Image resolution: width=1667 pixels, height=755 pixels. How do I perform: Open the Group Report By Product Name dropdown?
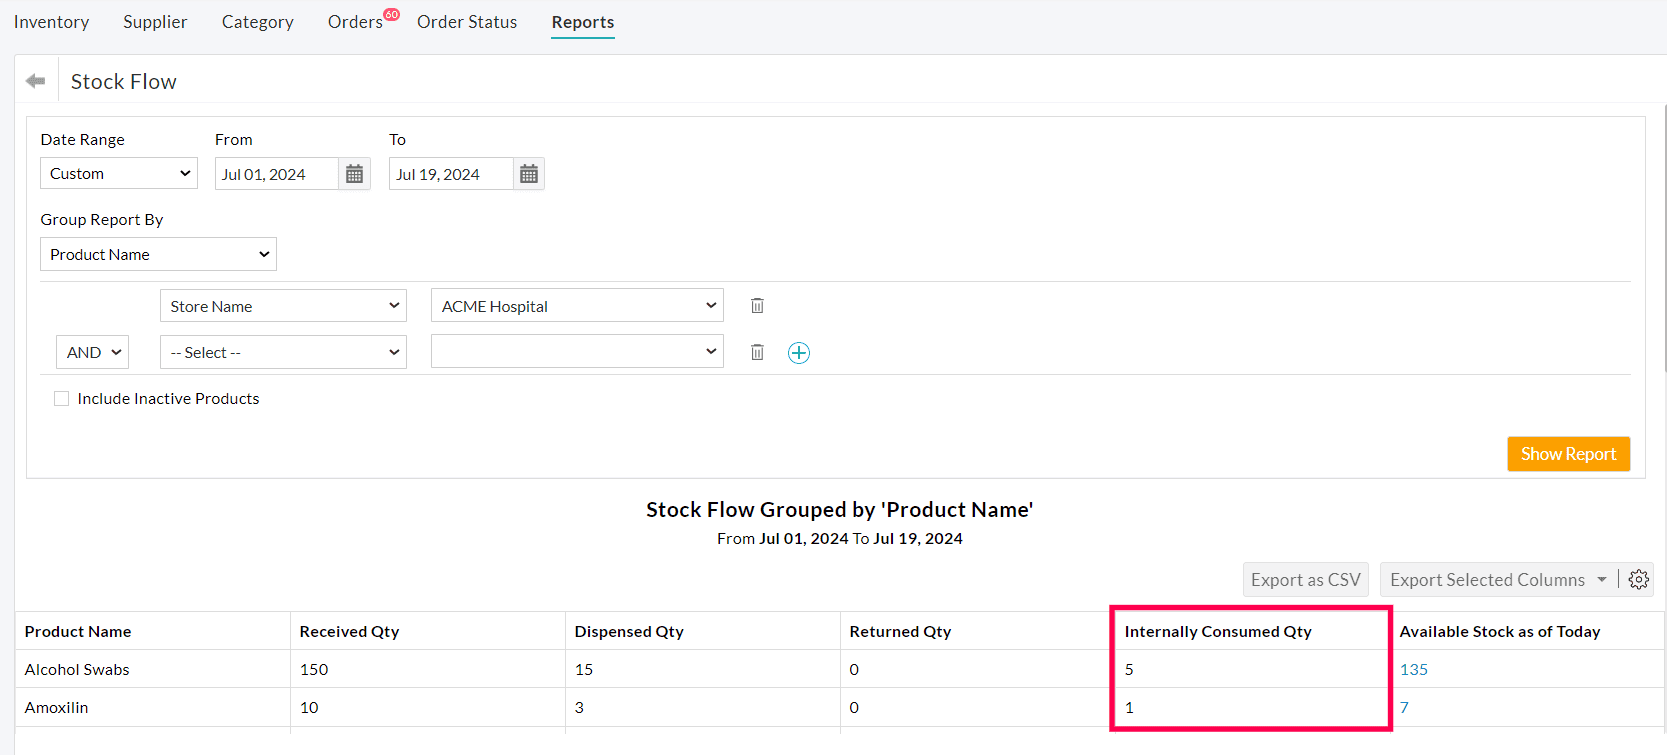pos(158,255)
